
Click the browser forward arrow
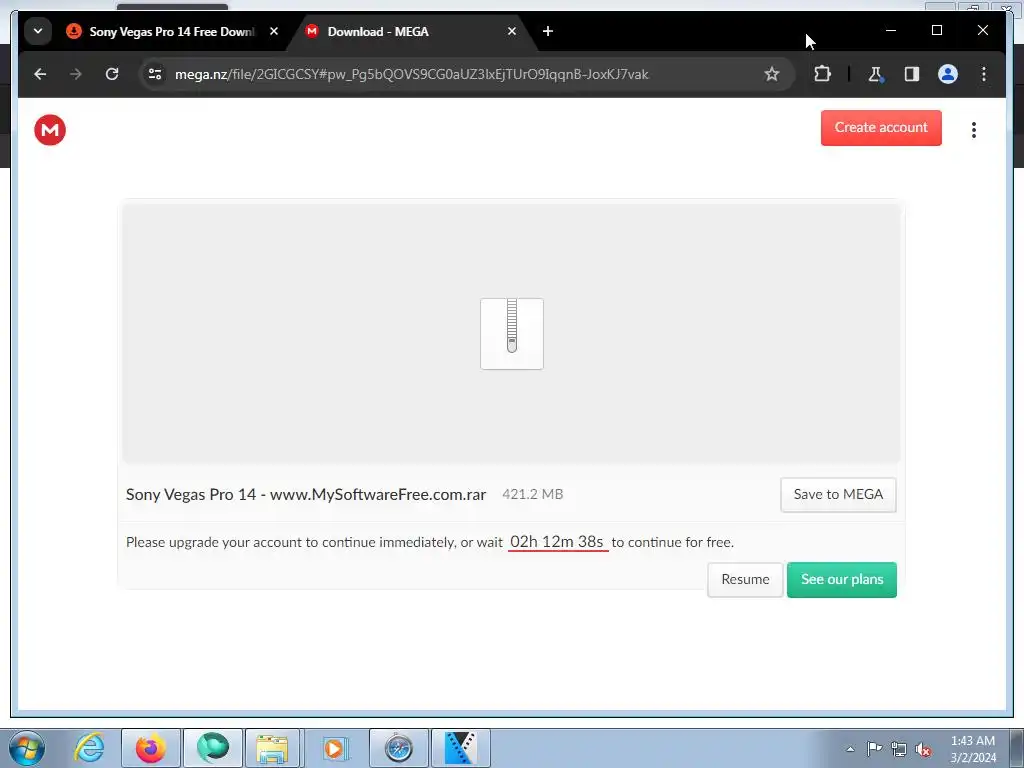tap(76, 74)
